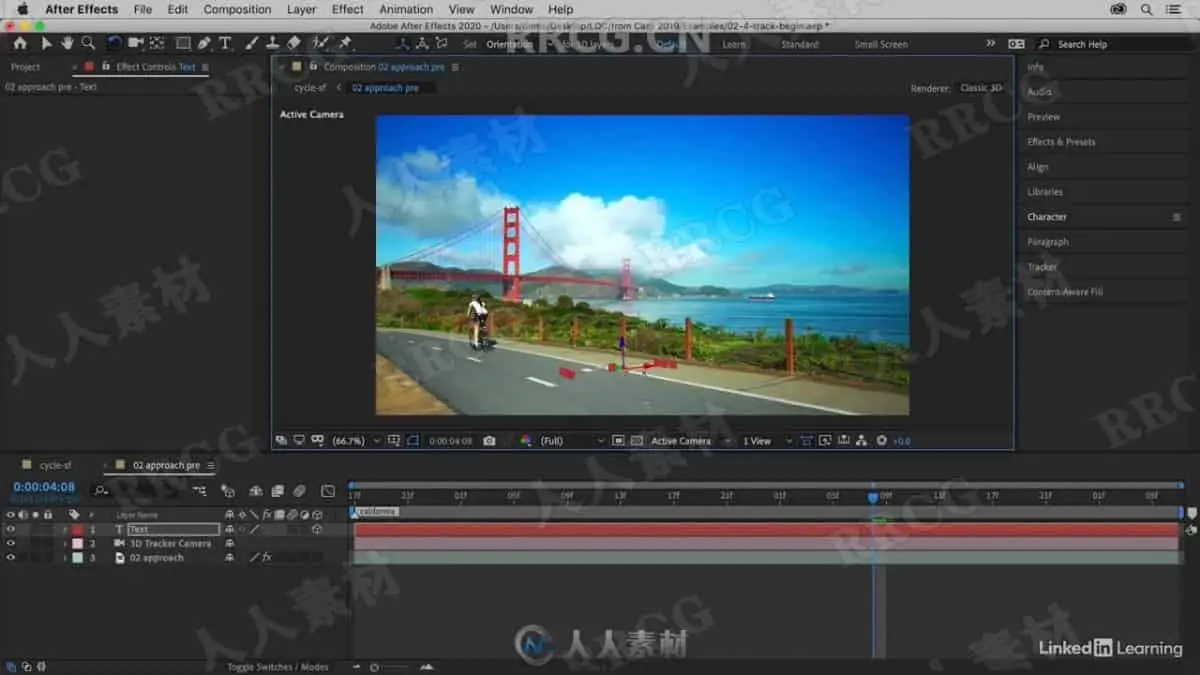This screenshot has height=675, width=1200.
Task: Select the Pen tool
Action: [204, 43]
